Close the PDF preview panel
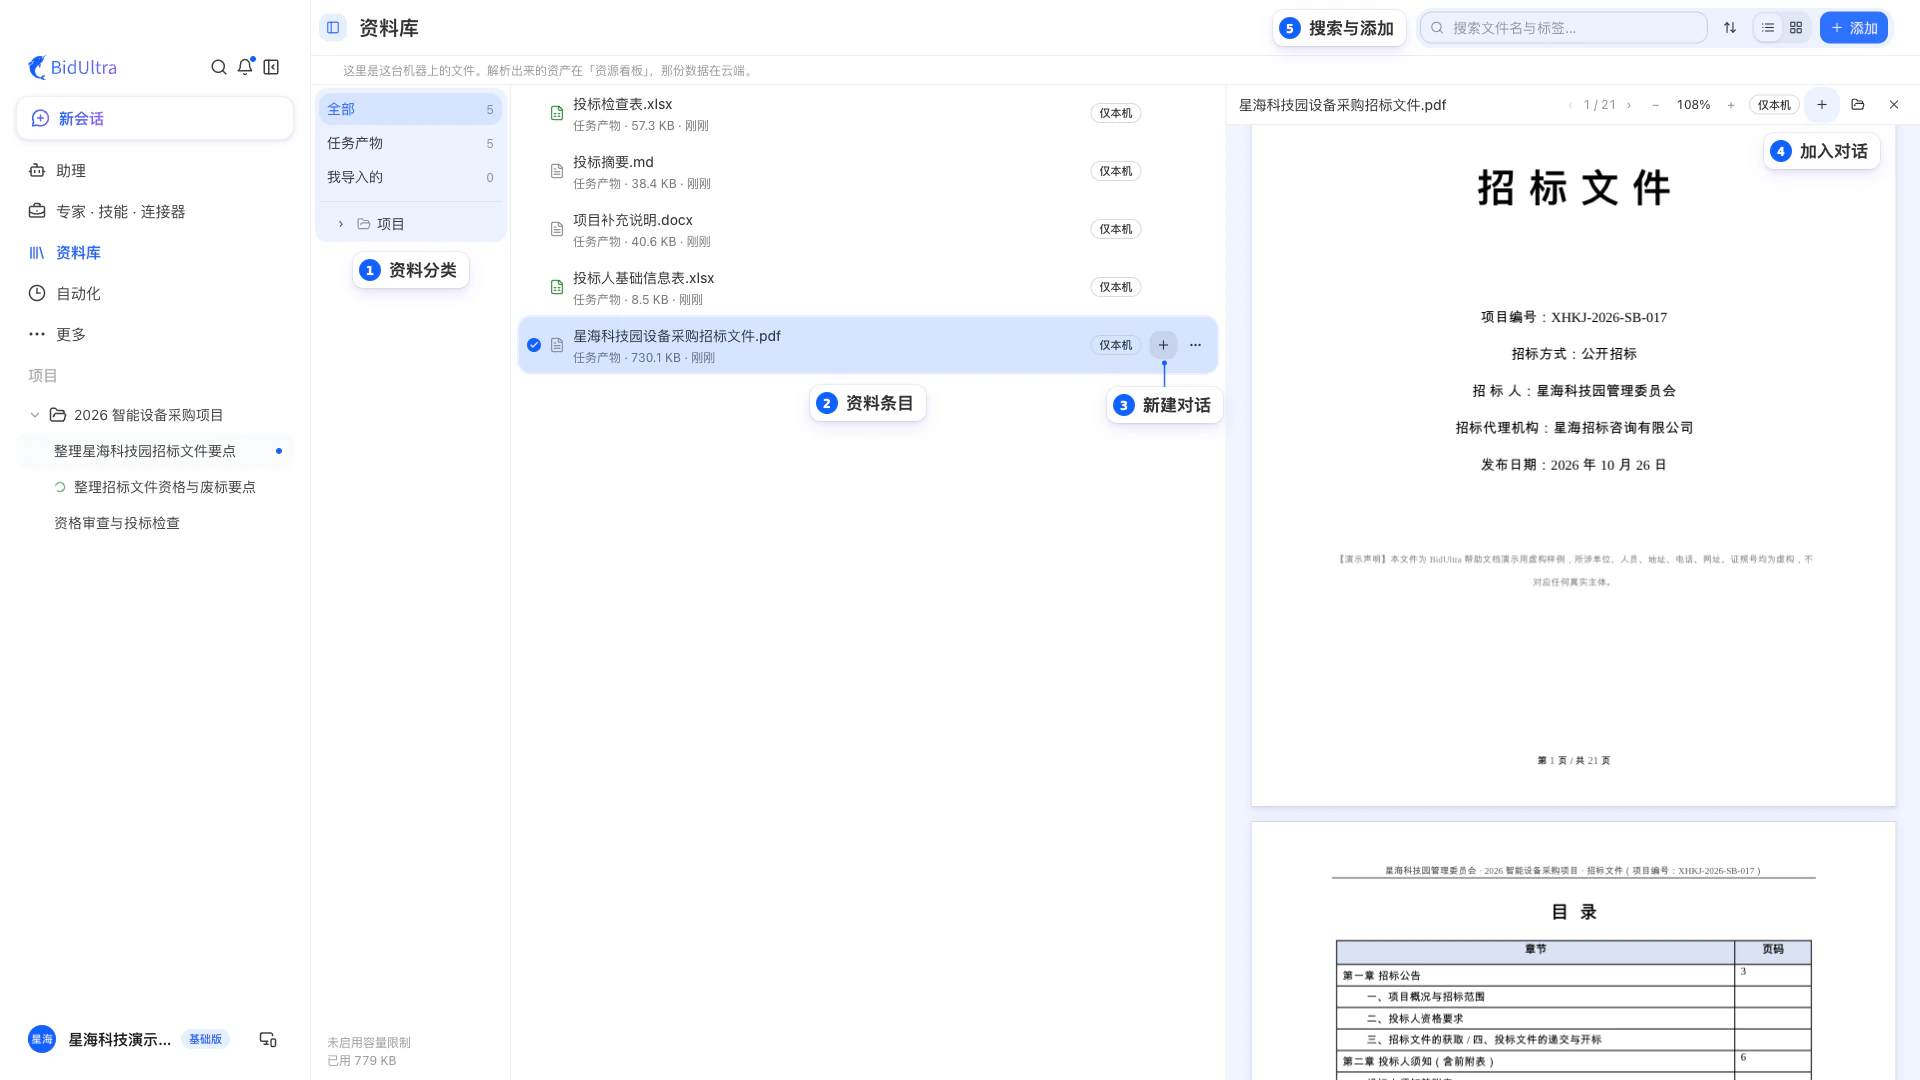This screenshot has width=1920, height=1080. (1894, 105)
